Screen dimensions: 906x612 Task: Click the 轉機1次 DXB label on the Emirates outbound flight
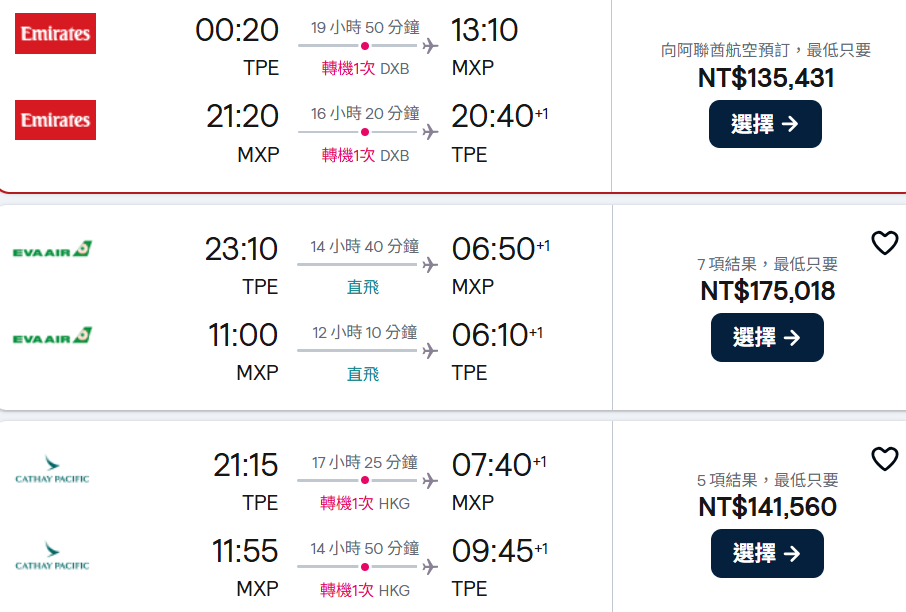(365, 69)
